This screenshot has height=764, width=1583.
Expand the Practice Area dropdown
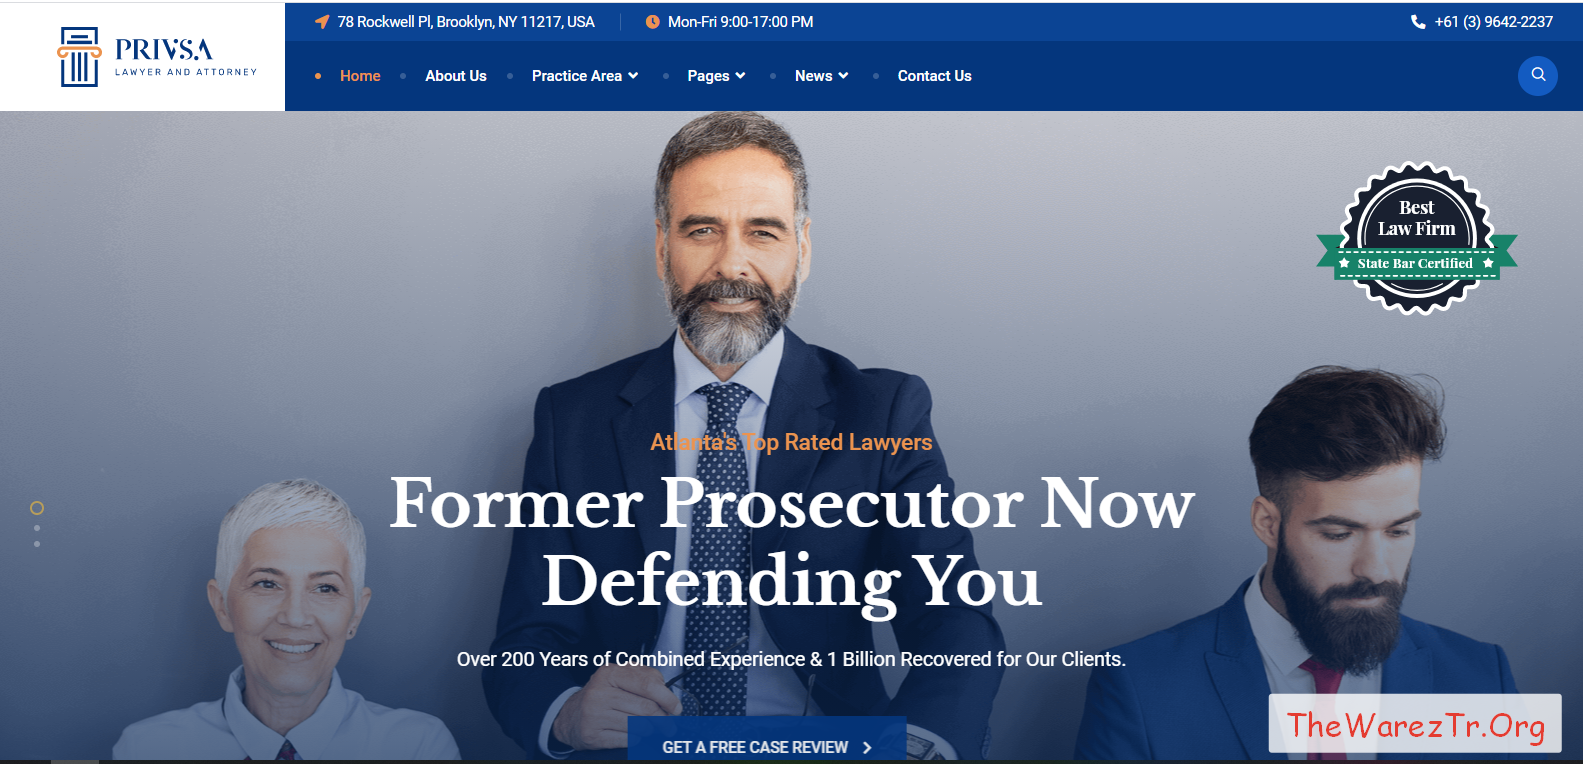pyautogui.click(x=585, y=76)
